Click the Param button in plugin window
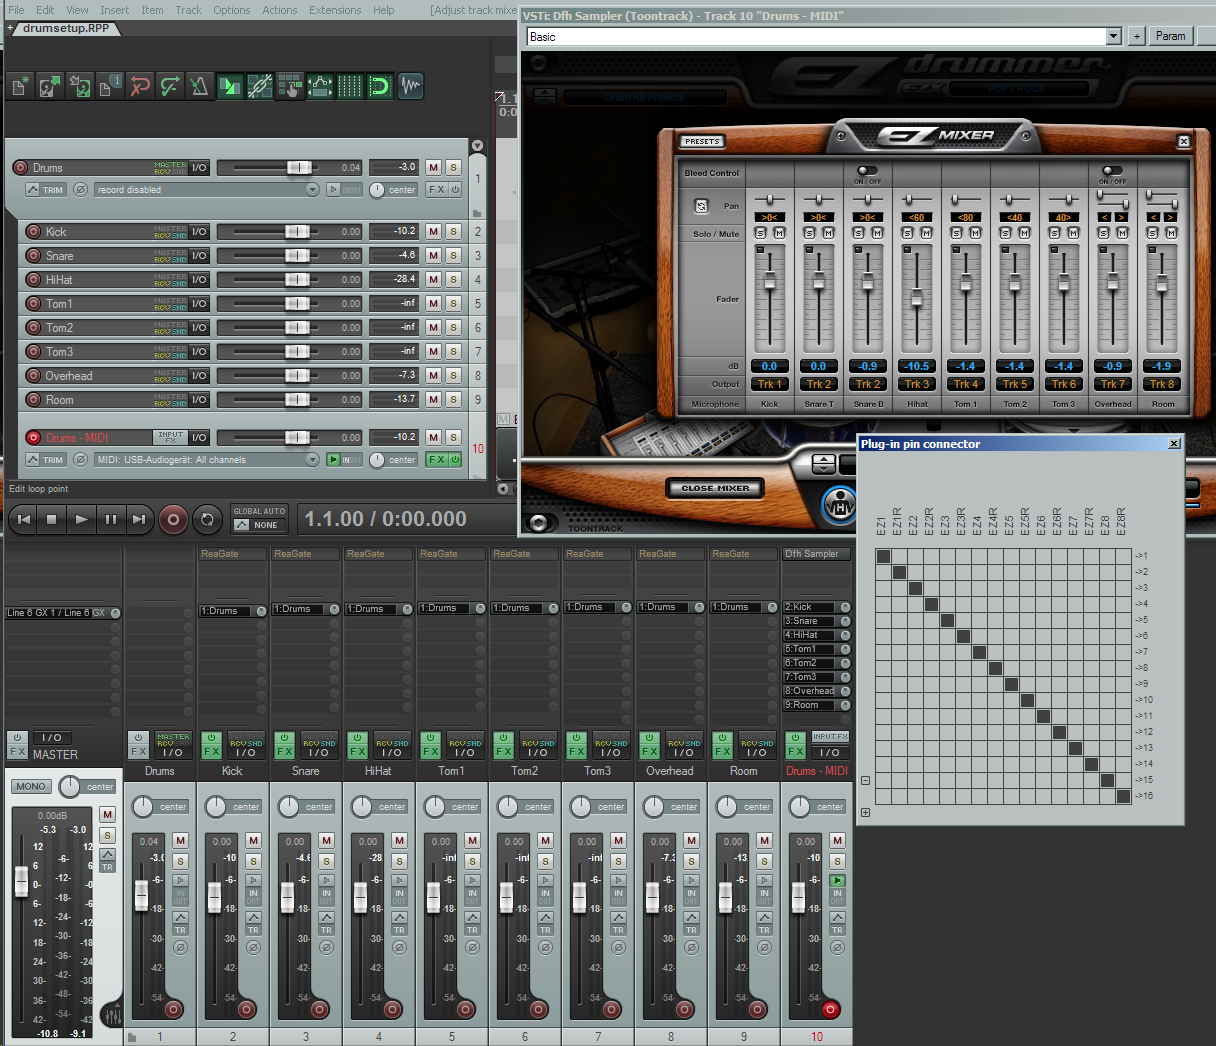1216x1046 pixels. (1170, 36)
